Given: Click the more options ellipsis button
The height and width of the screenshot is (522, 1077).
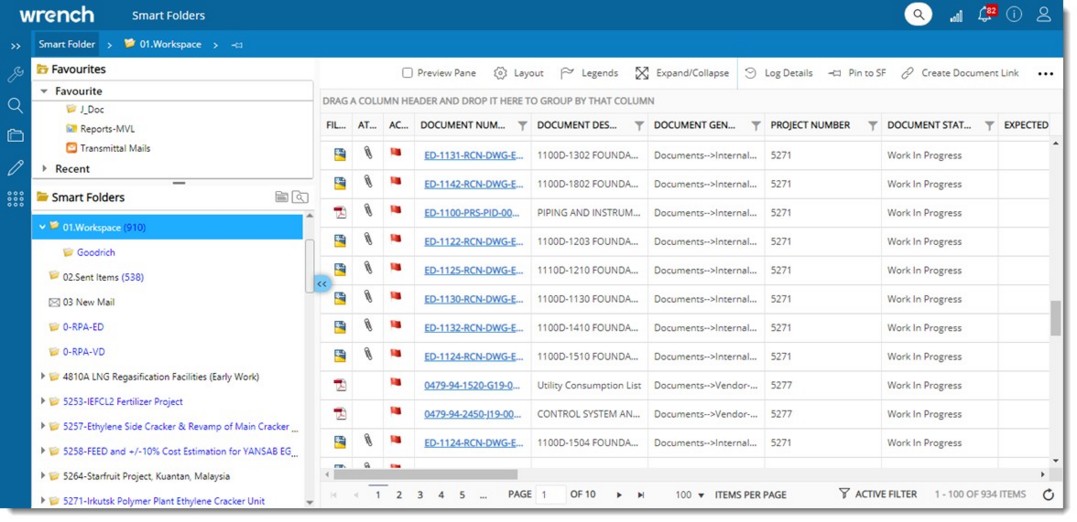Looking at the screenshot, I should pos(1045,74).
